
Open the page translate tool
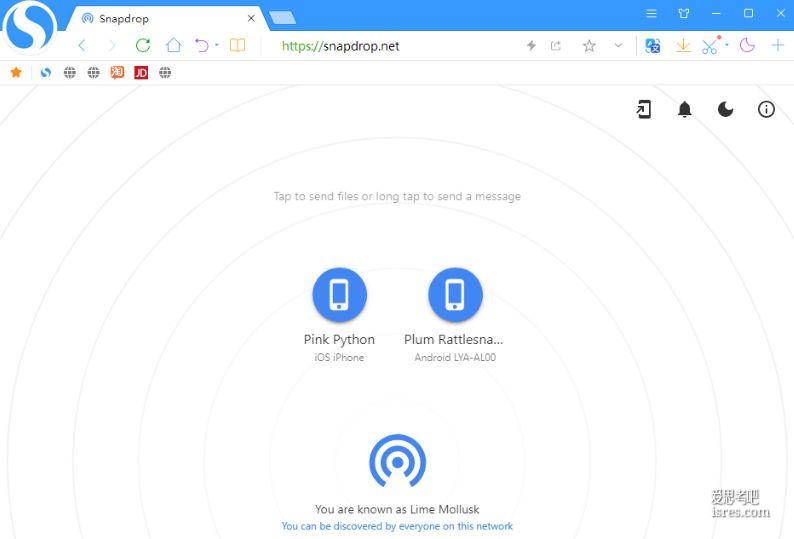coord(653,46)
